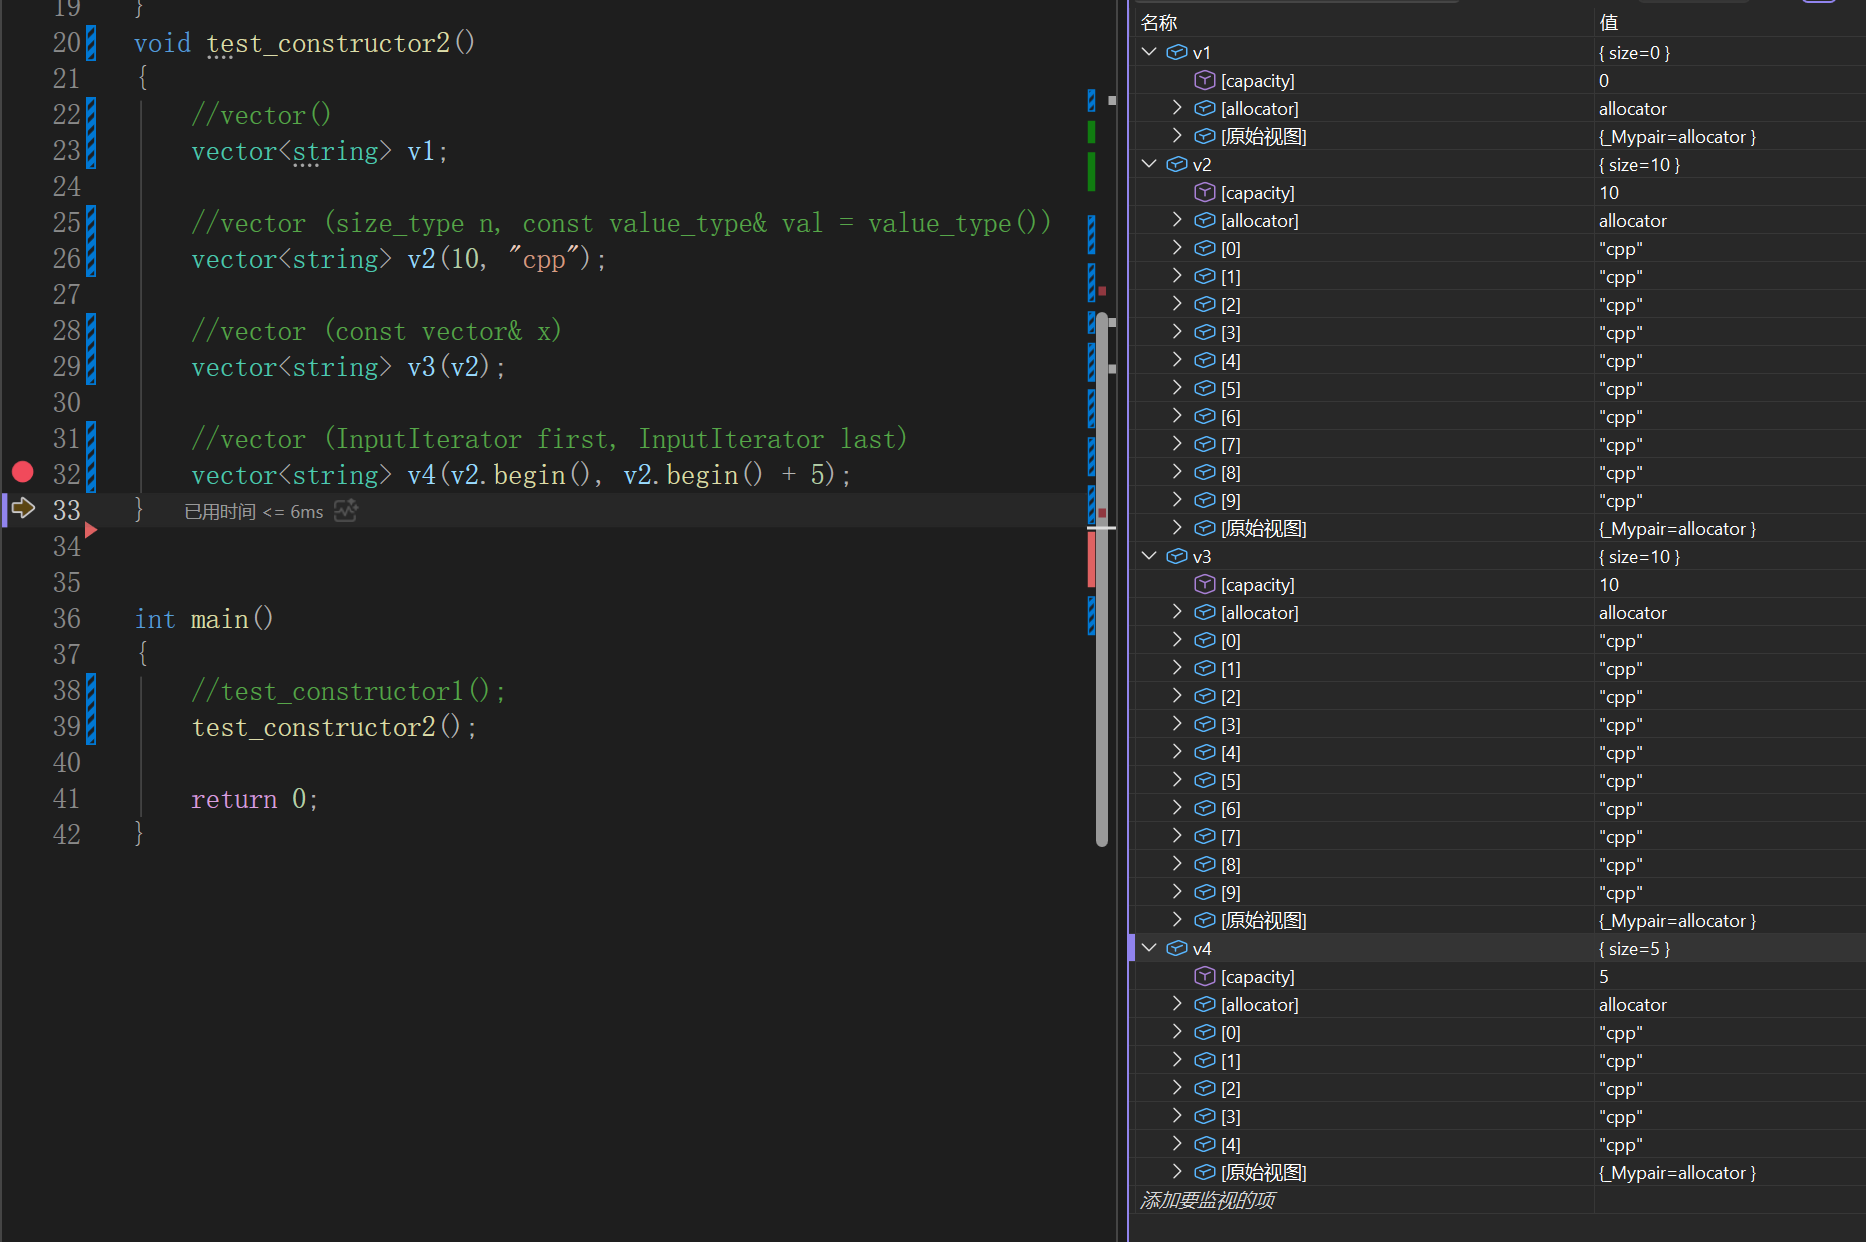Click the icon of v3 element [8]
1866x1242 pixels.
1205,864
